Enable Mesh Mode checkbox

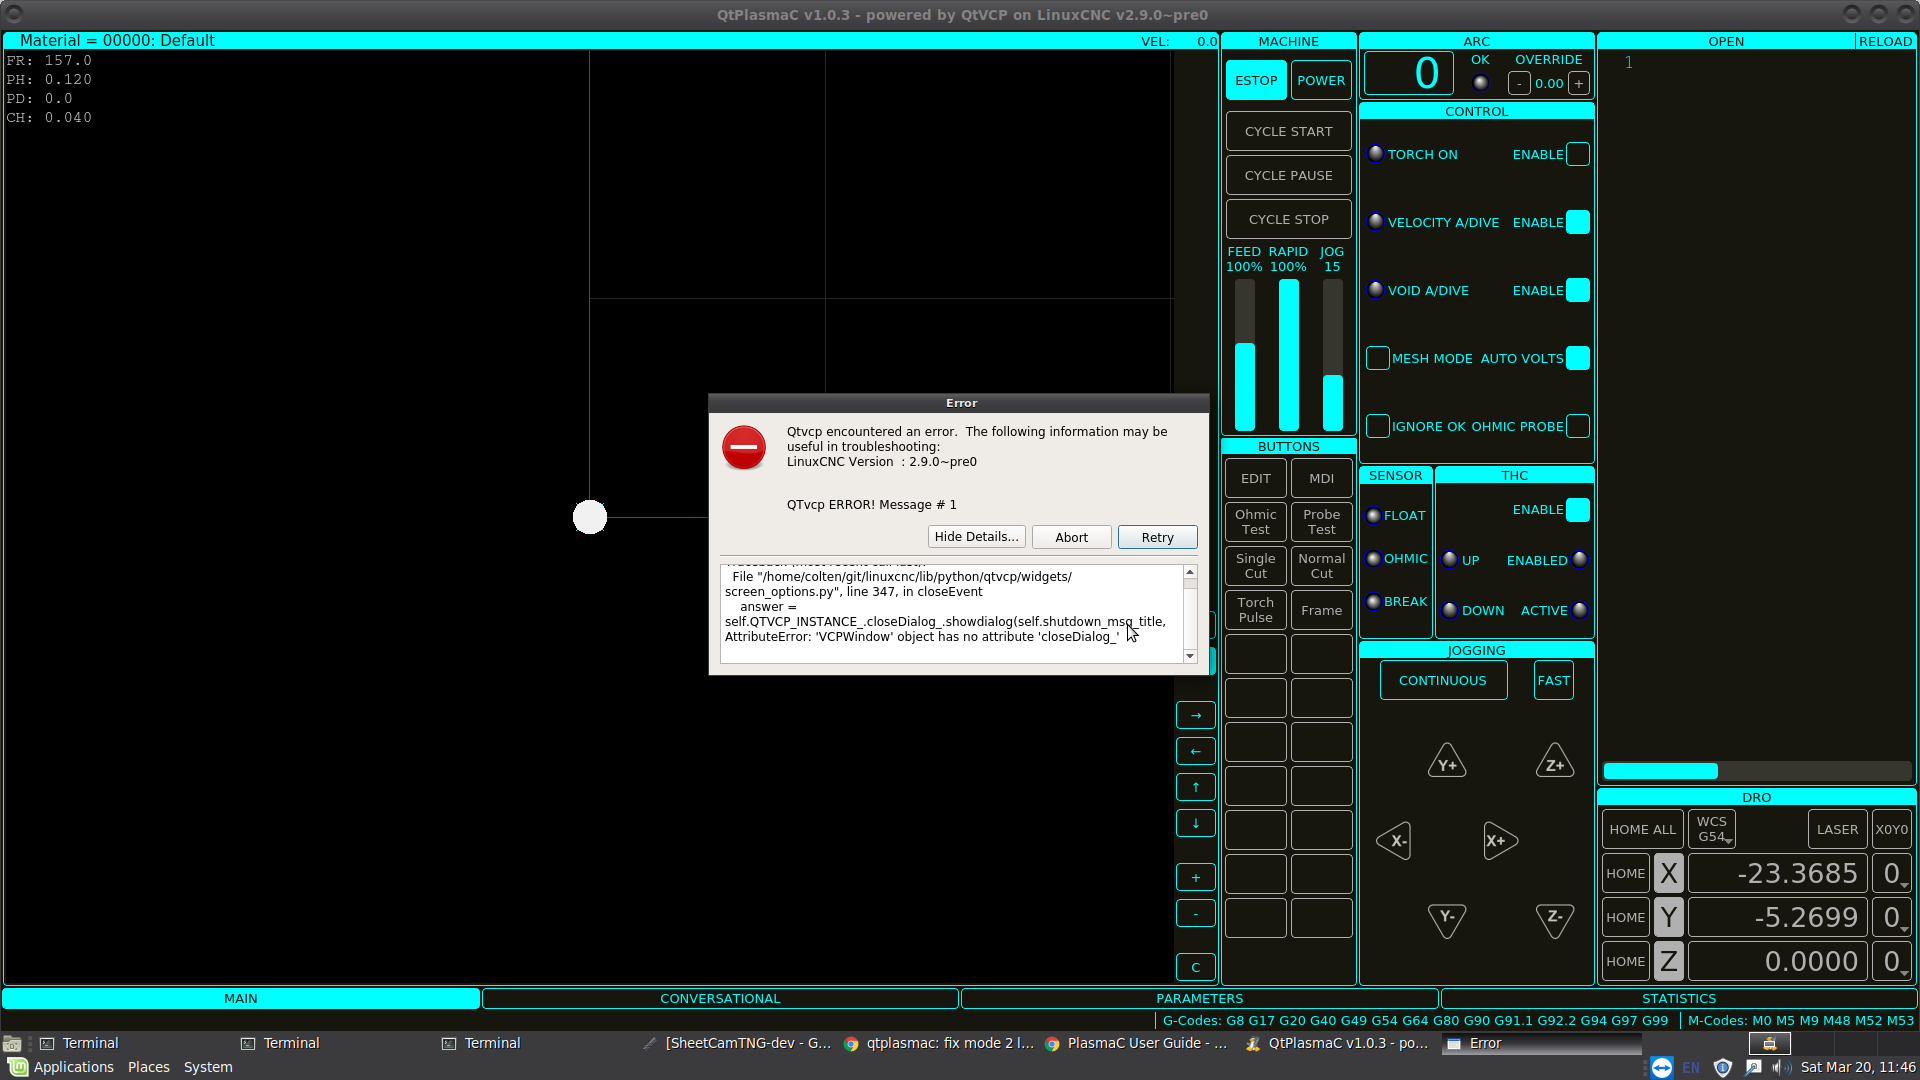pos(1378,358)
